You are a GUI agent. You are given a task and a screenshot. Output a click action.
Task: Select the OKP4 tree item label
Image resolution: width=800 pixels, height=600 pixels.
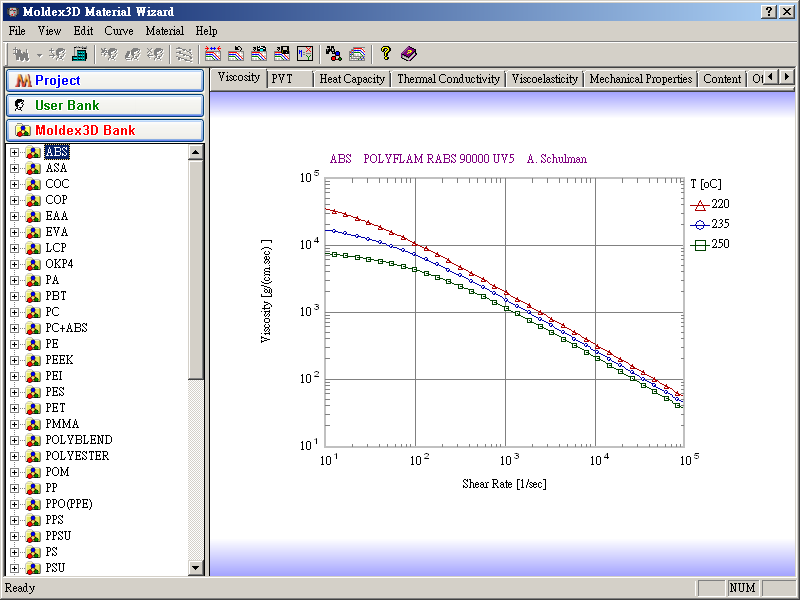coord(59,264)
